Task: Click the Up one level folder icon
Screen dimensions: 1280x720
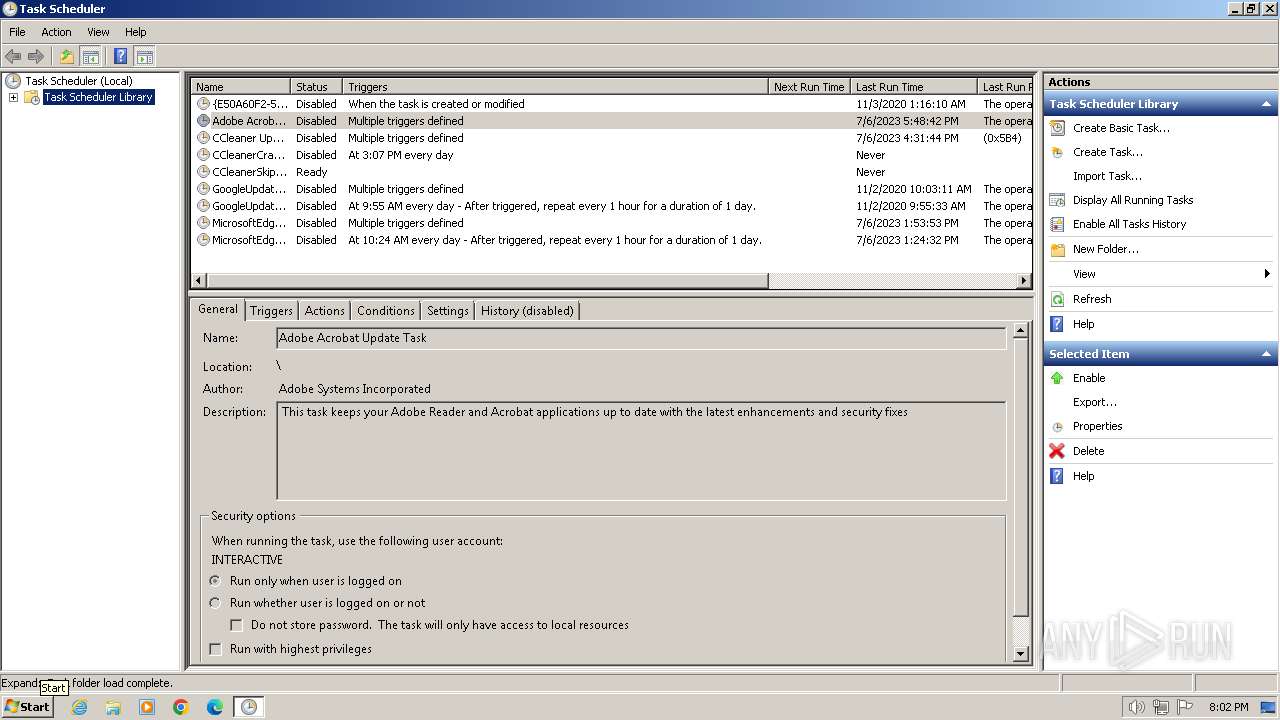Action: pos(67,57)
